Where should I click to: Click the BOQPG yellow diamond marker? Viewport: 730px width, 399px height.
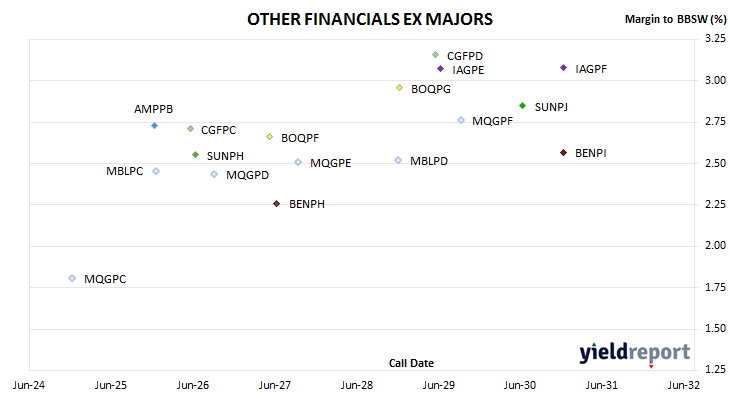coord(399,88)
